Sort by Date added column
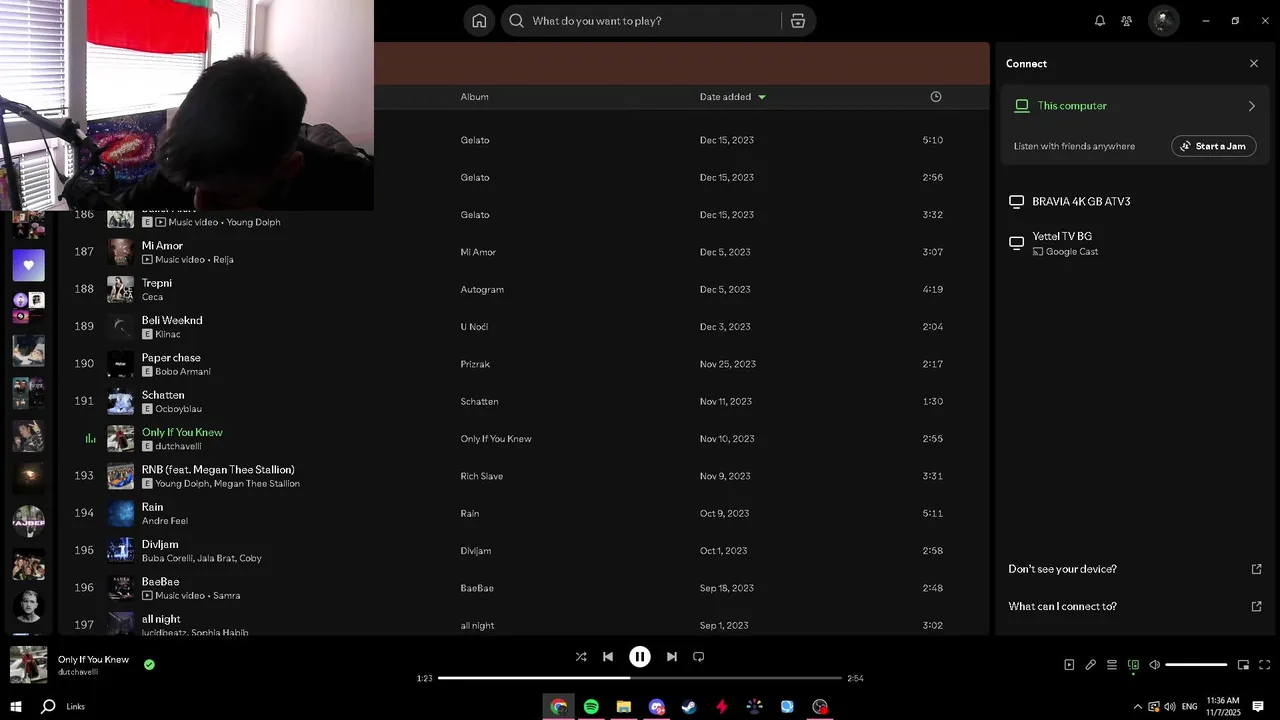The width and height of the screenshot is (1280, 720). 732,97
